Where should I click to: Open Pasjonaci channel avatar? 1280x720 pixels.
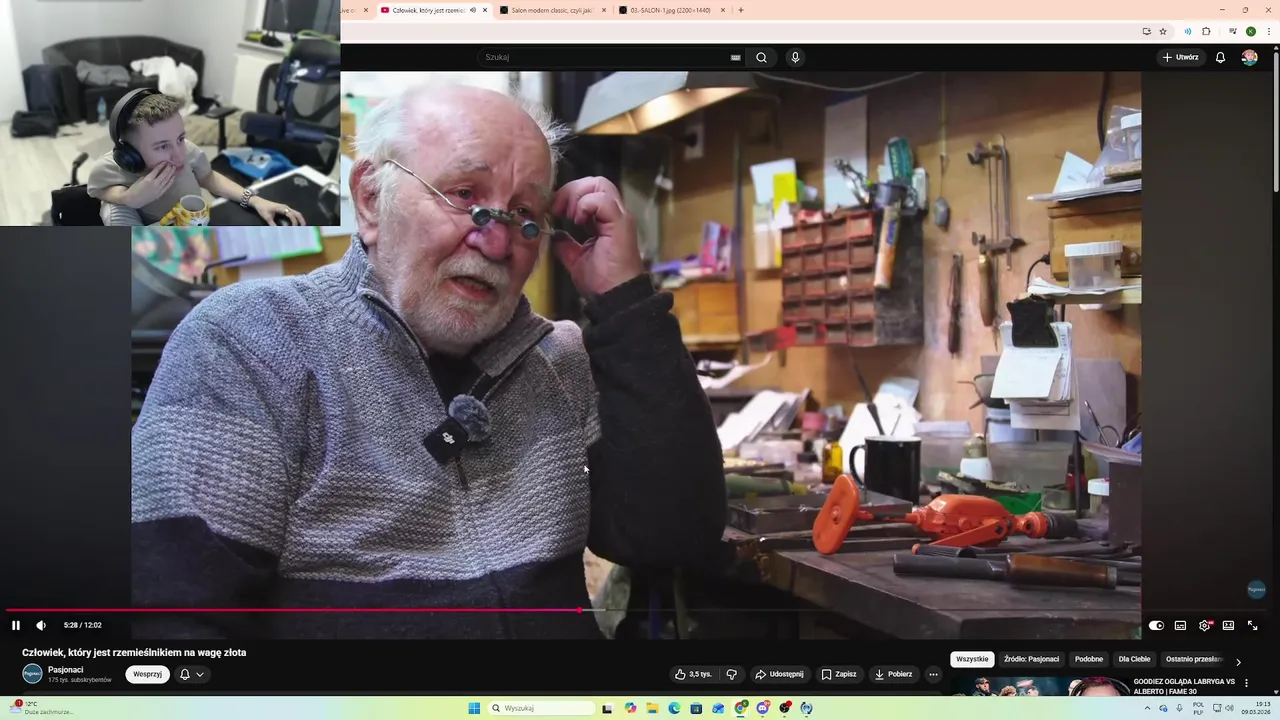[32, 674]
